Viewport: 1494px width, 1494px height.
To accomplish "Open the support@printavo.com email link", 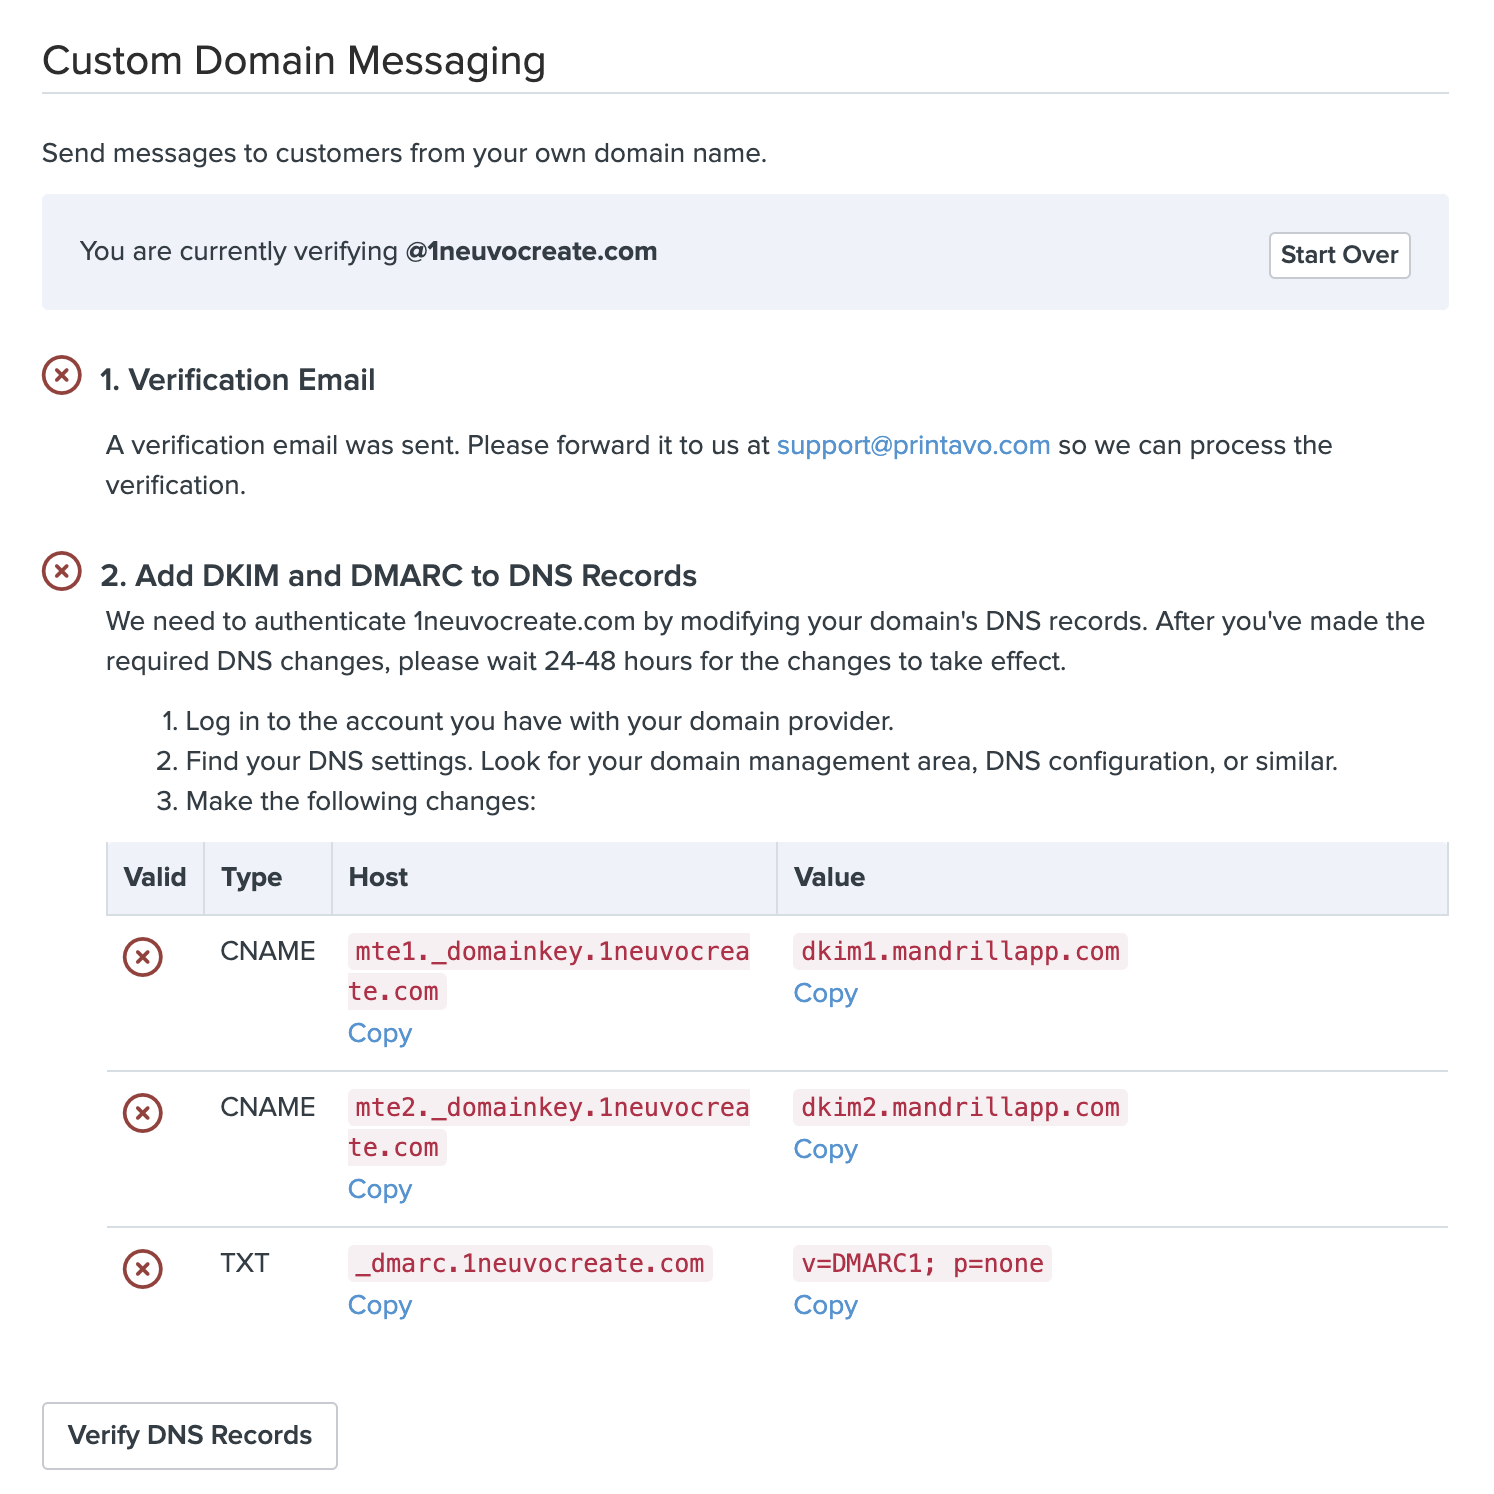I will pos(912,446).
